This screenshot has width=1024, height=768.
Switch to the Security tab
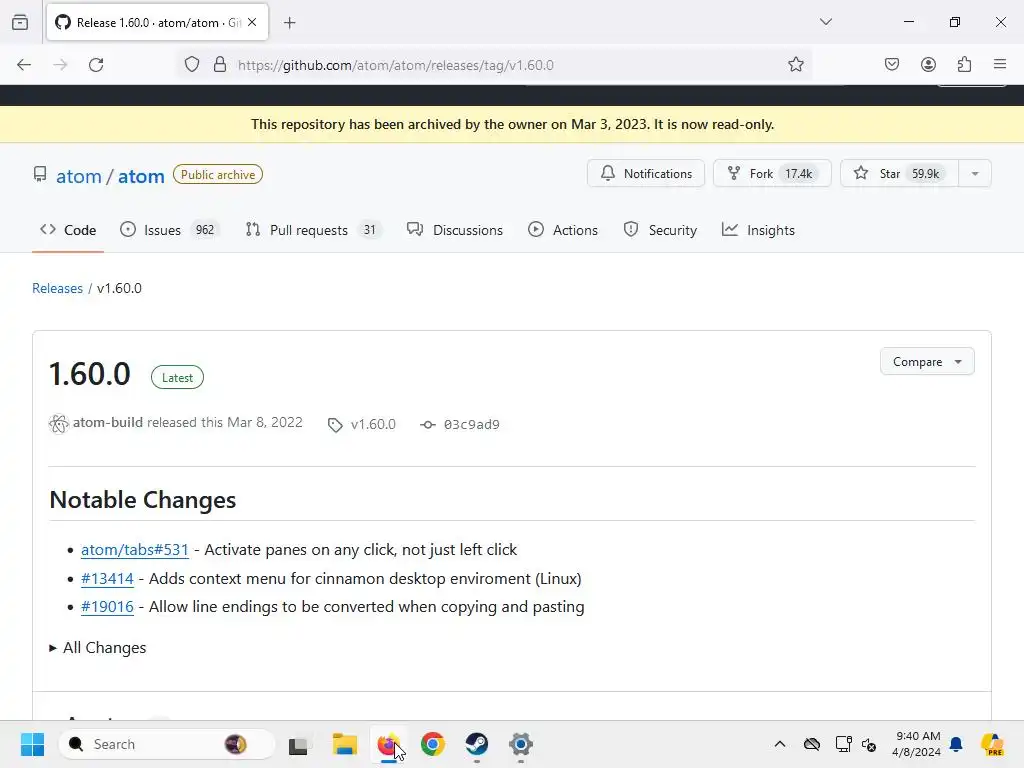pyautogui.click(x=660, y=230)
